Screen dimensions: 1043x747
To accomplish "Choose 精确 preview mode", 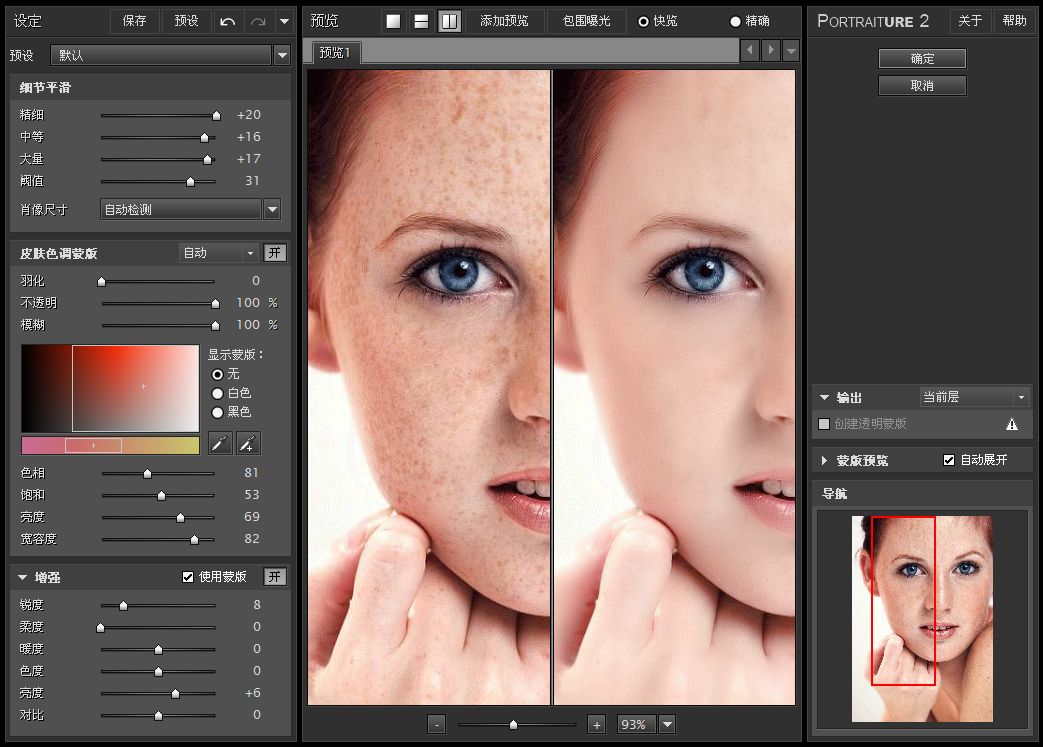I will [x=736, y=21].
